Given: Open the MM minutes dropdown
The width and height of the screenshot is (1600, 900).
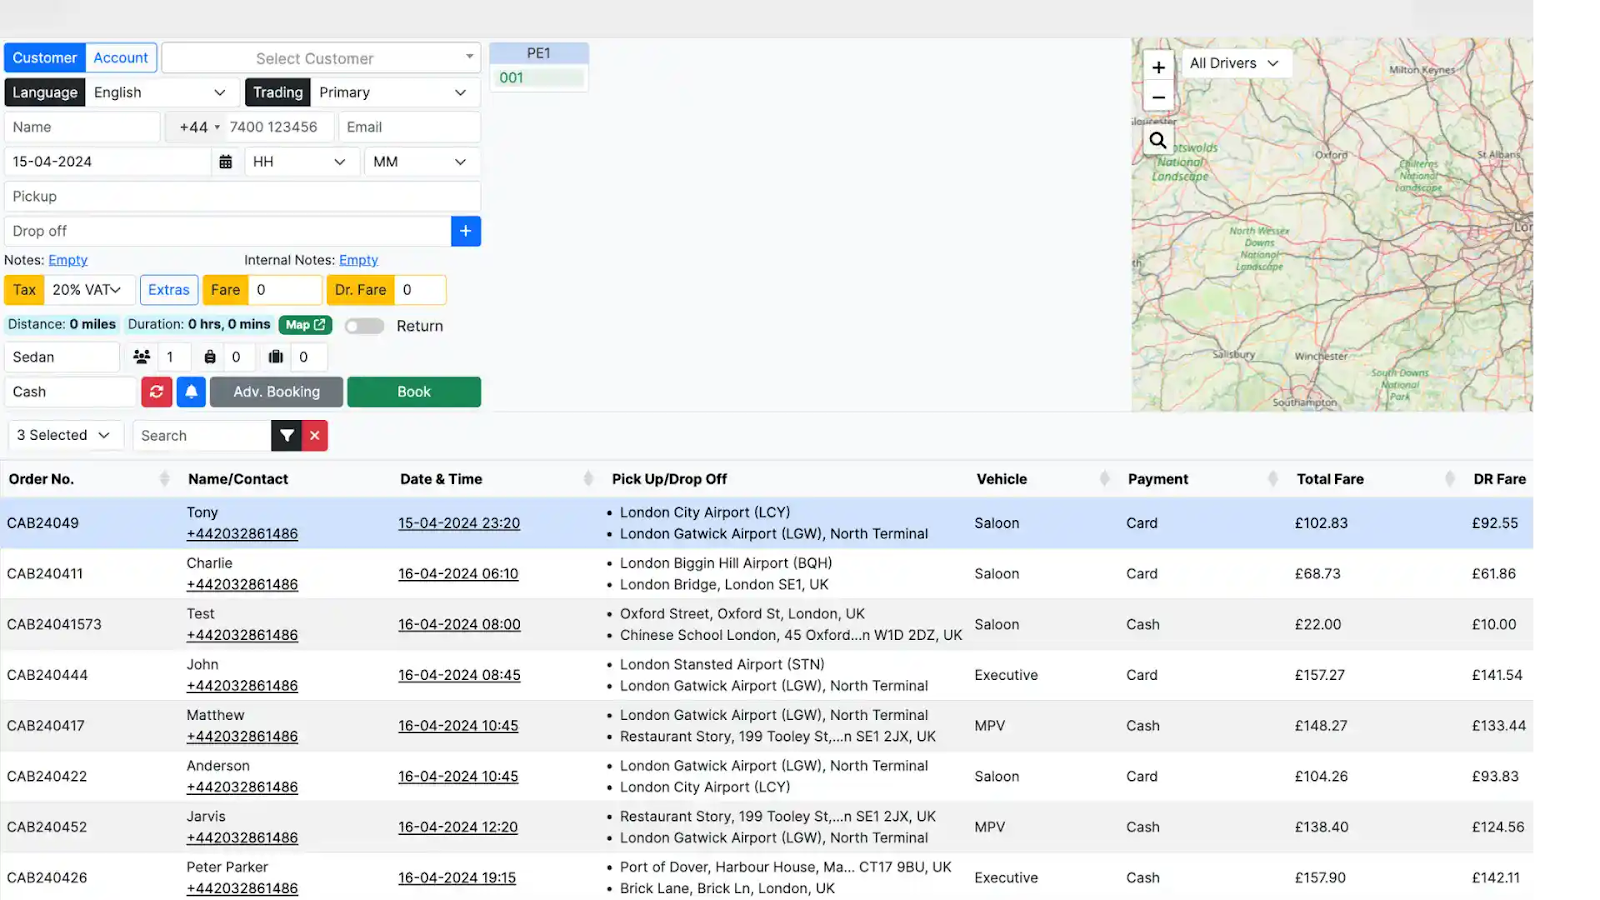Looking at the screenshot, I should (x=422, y=162).
